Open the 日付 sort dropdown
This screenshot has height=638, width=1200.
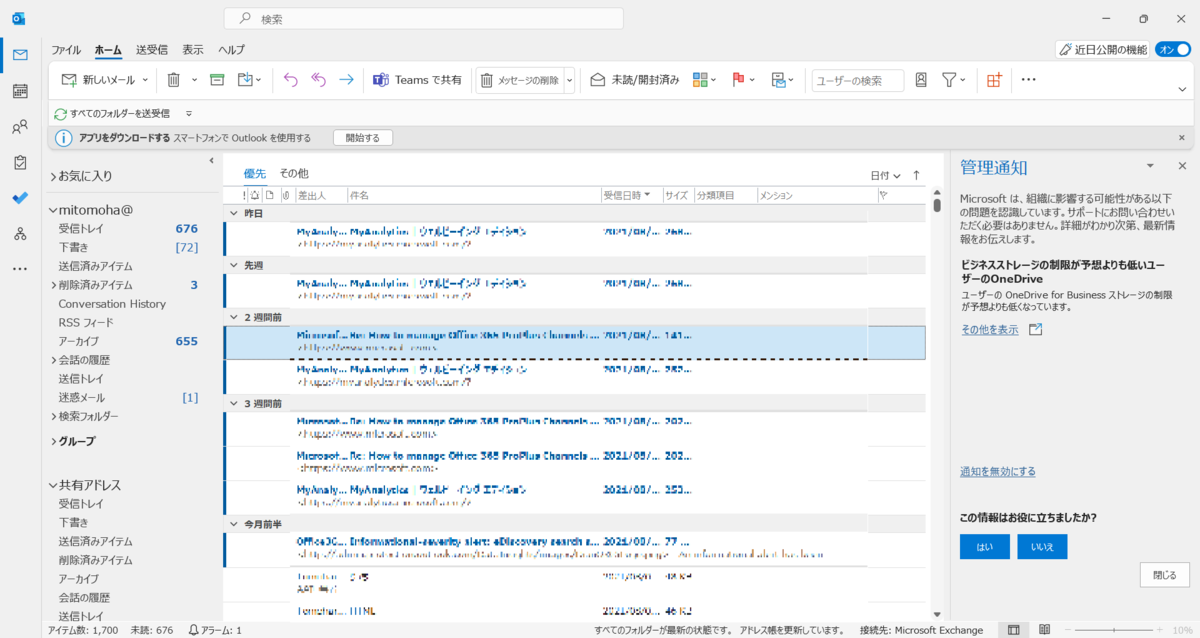(885, 175)
